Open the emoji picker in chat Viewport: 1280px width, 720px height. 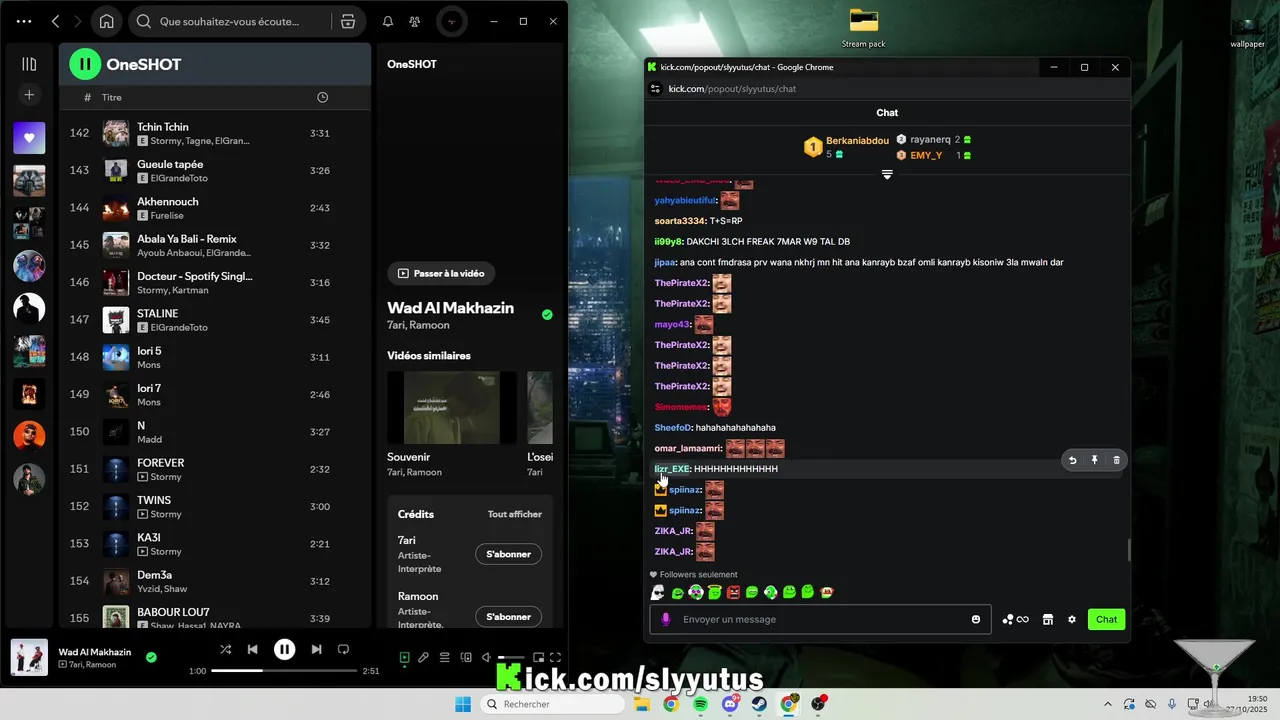[x=976, y=619]
